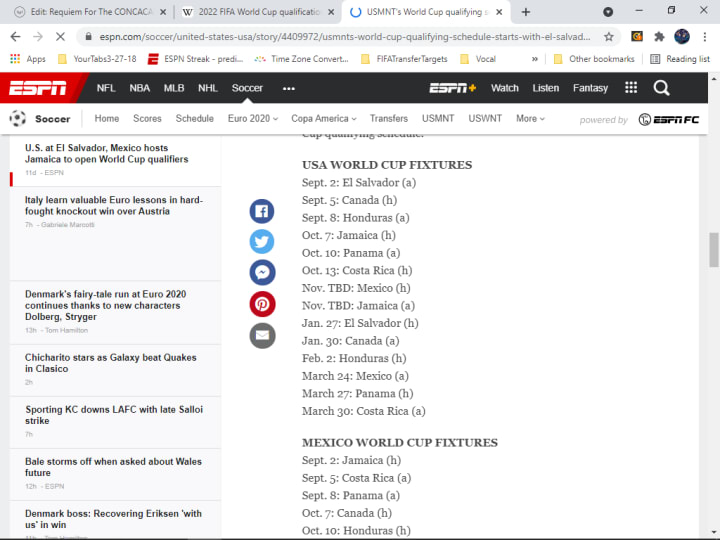Share the article by email icon
The width and height of the screenshot is (720, 540).
point(262,336)
